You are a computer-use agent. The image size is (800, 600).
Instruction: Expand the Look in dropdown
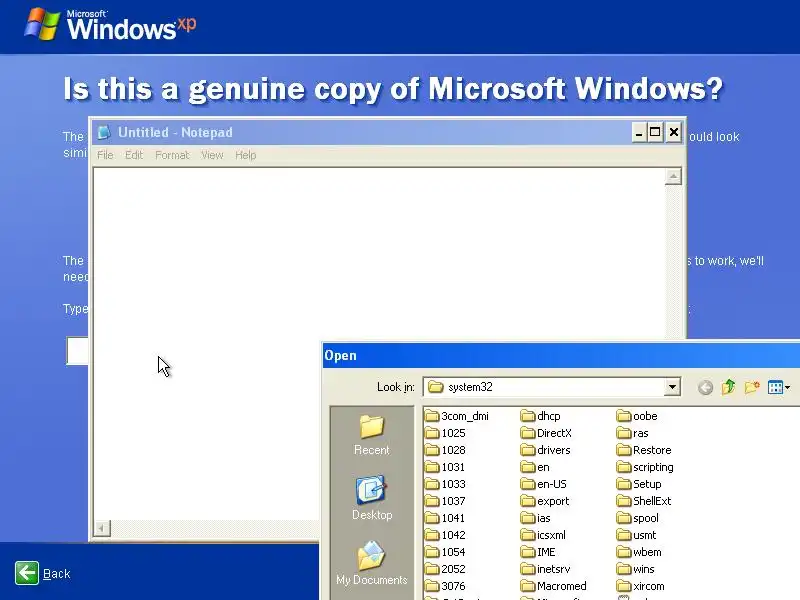(x=672, y=387)
